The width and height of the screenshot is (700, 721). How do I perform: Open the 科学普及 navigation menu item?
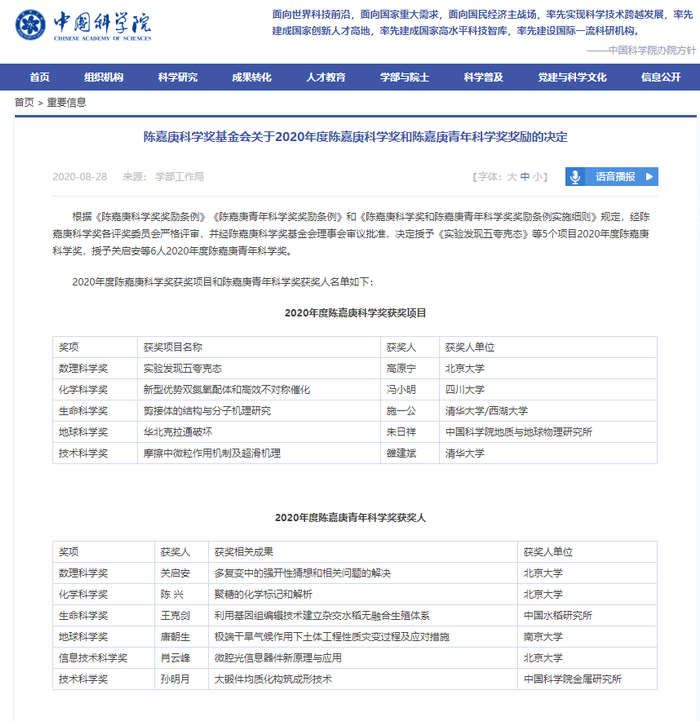click(x=483, y=77)
